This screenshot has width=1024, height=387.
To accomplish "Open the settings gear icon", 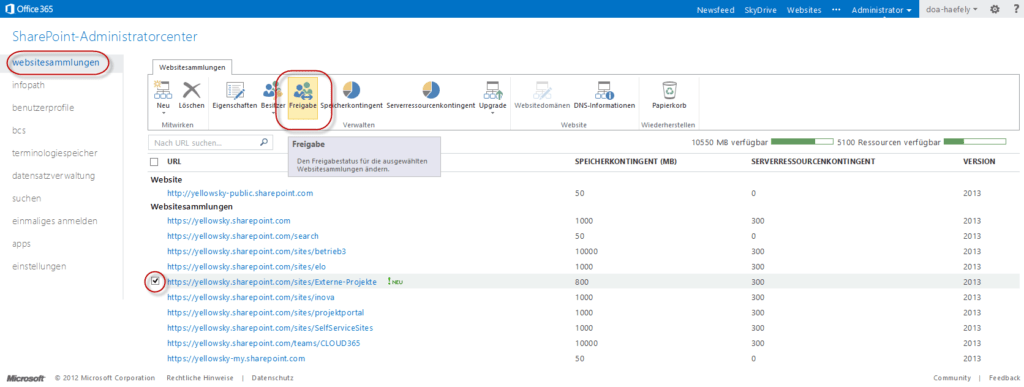I will (x=995, y=10).
